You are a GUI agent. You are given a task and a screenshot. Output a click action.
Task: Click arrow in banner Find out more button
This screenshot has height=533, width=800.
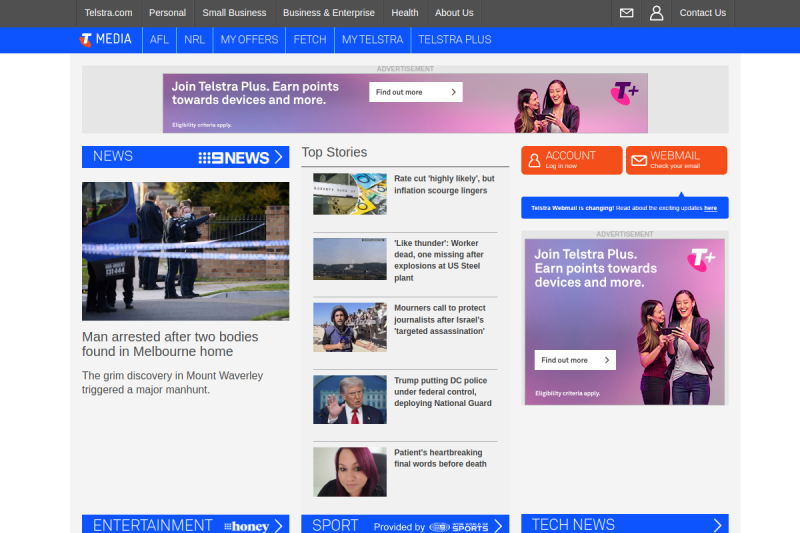(454, 92)
